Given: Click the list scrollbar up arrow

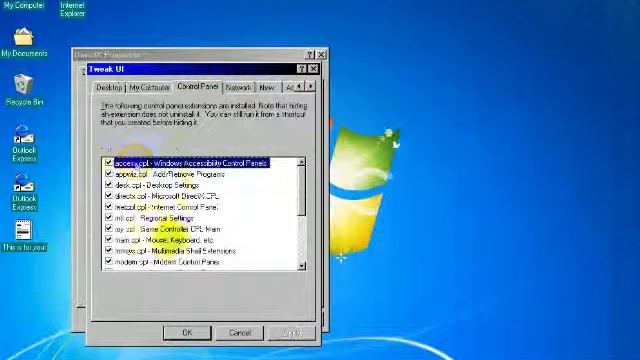Looking at the screenshot, I should tap(302, 162).
